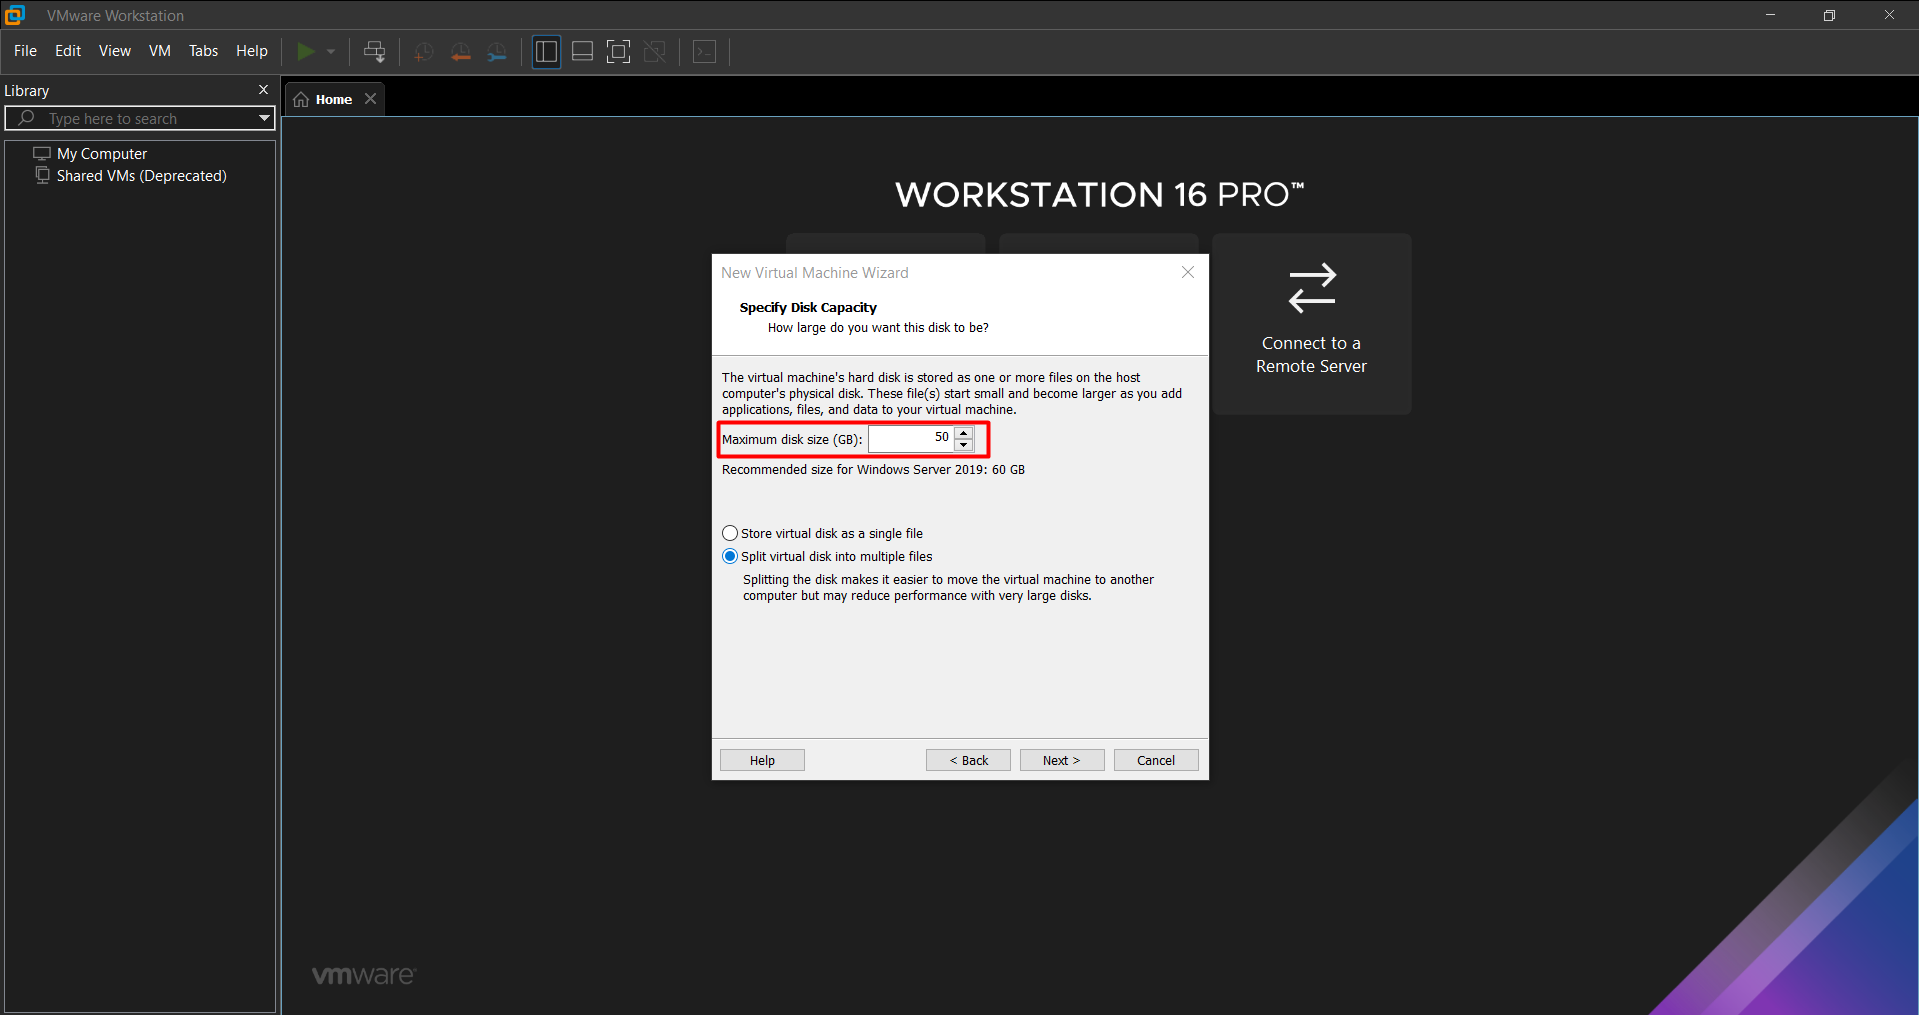
Task: Click the Revert to Snapshot icon
Action: (460, 52)
